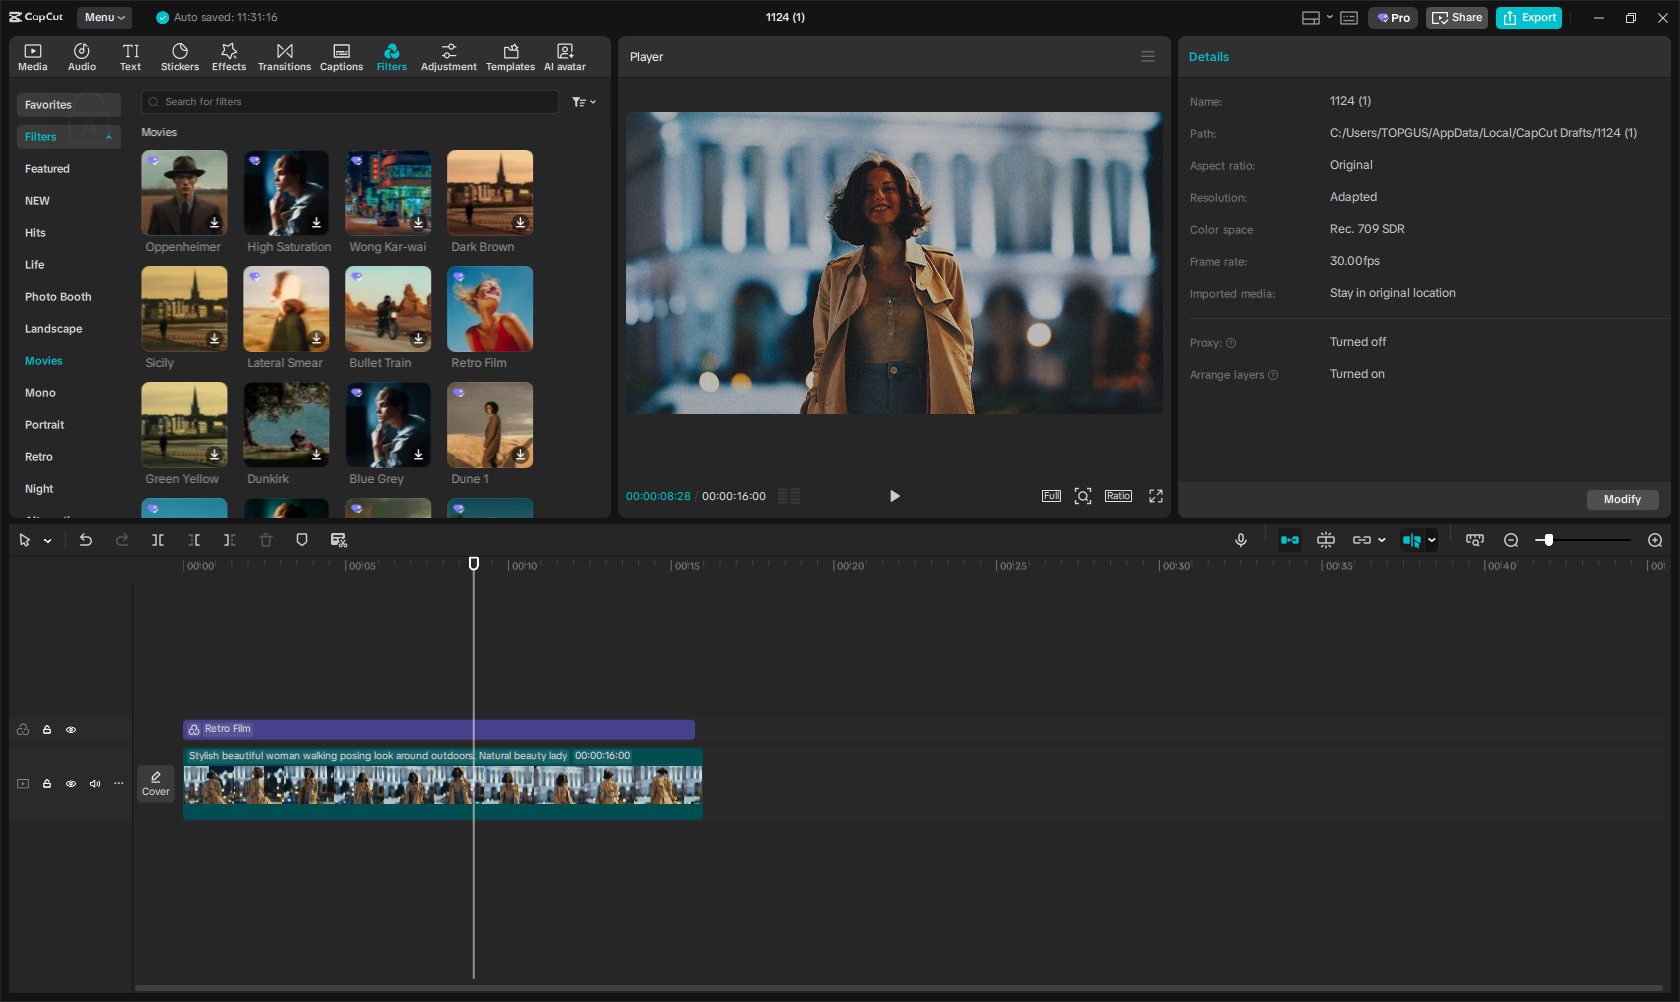
Task: Toggle preview axis
Action: pos(1412,540)
